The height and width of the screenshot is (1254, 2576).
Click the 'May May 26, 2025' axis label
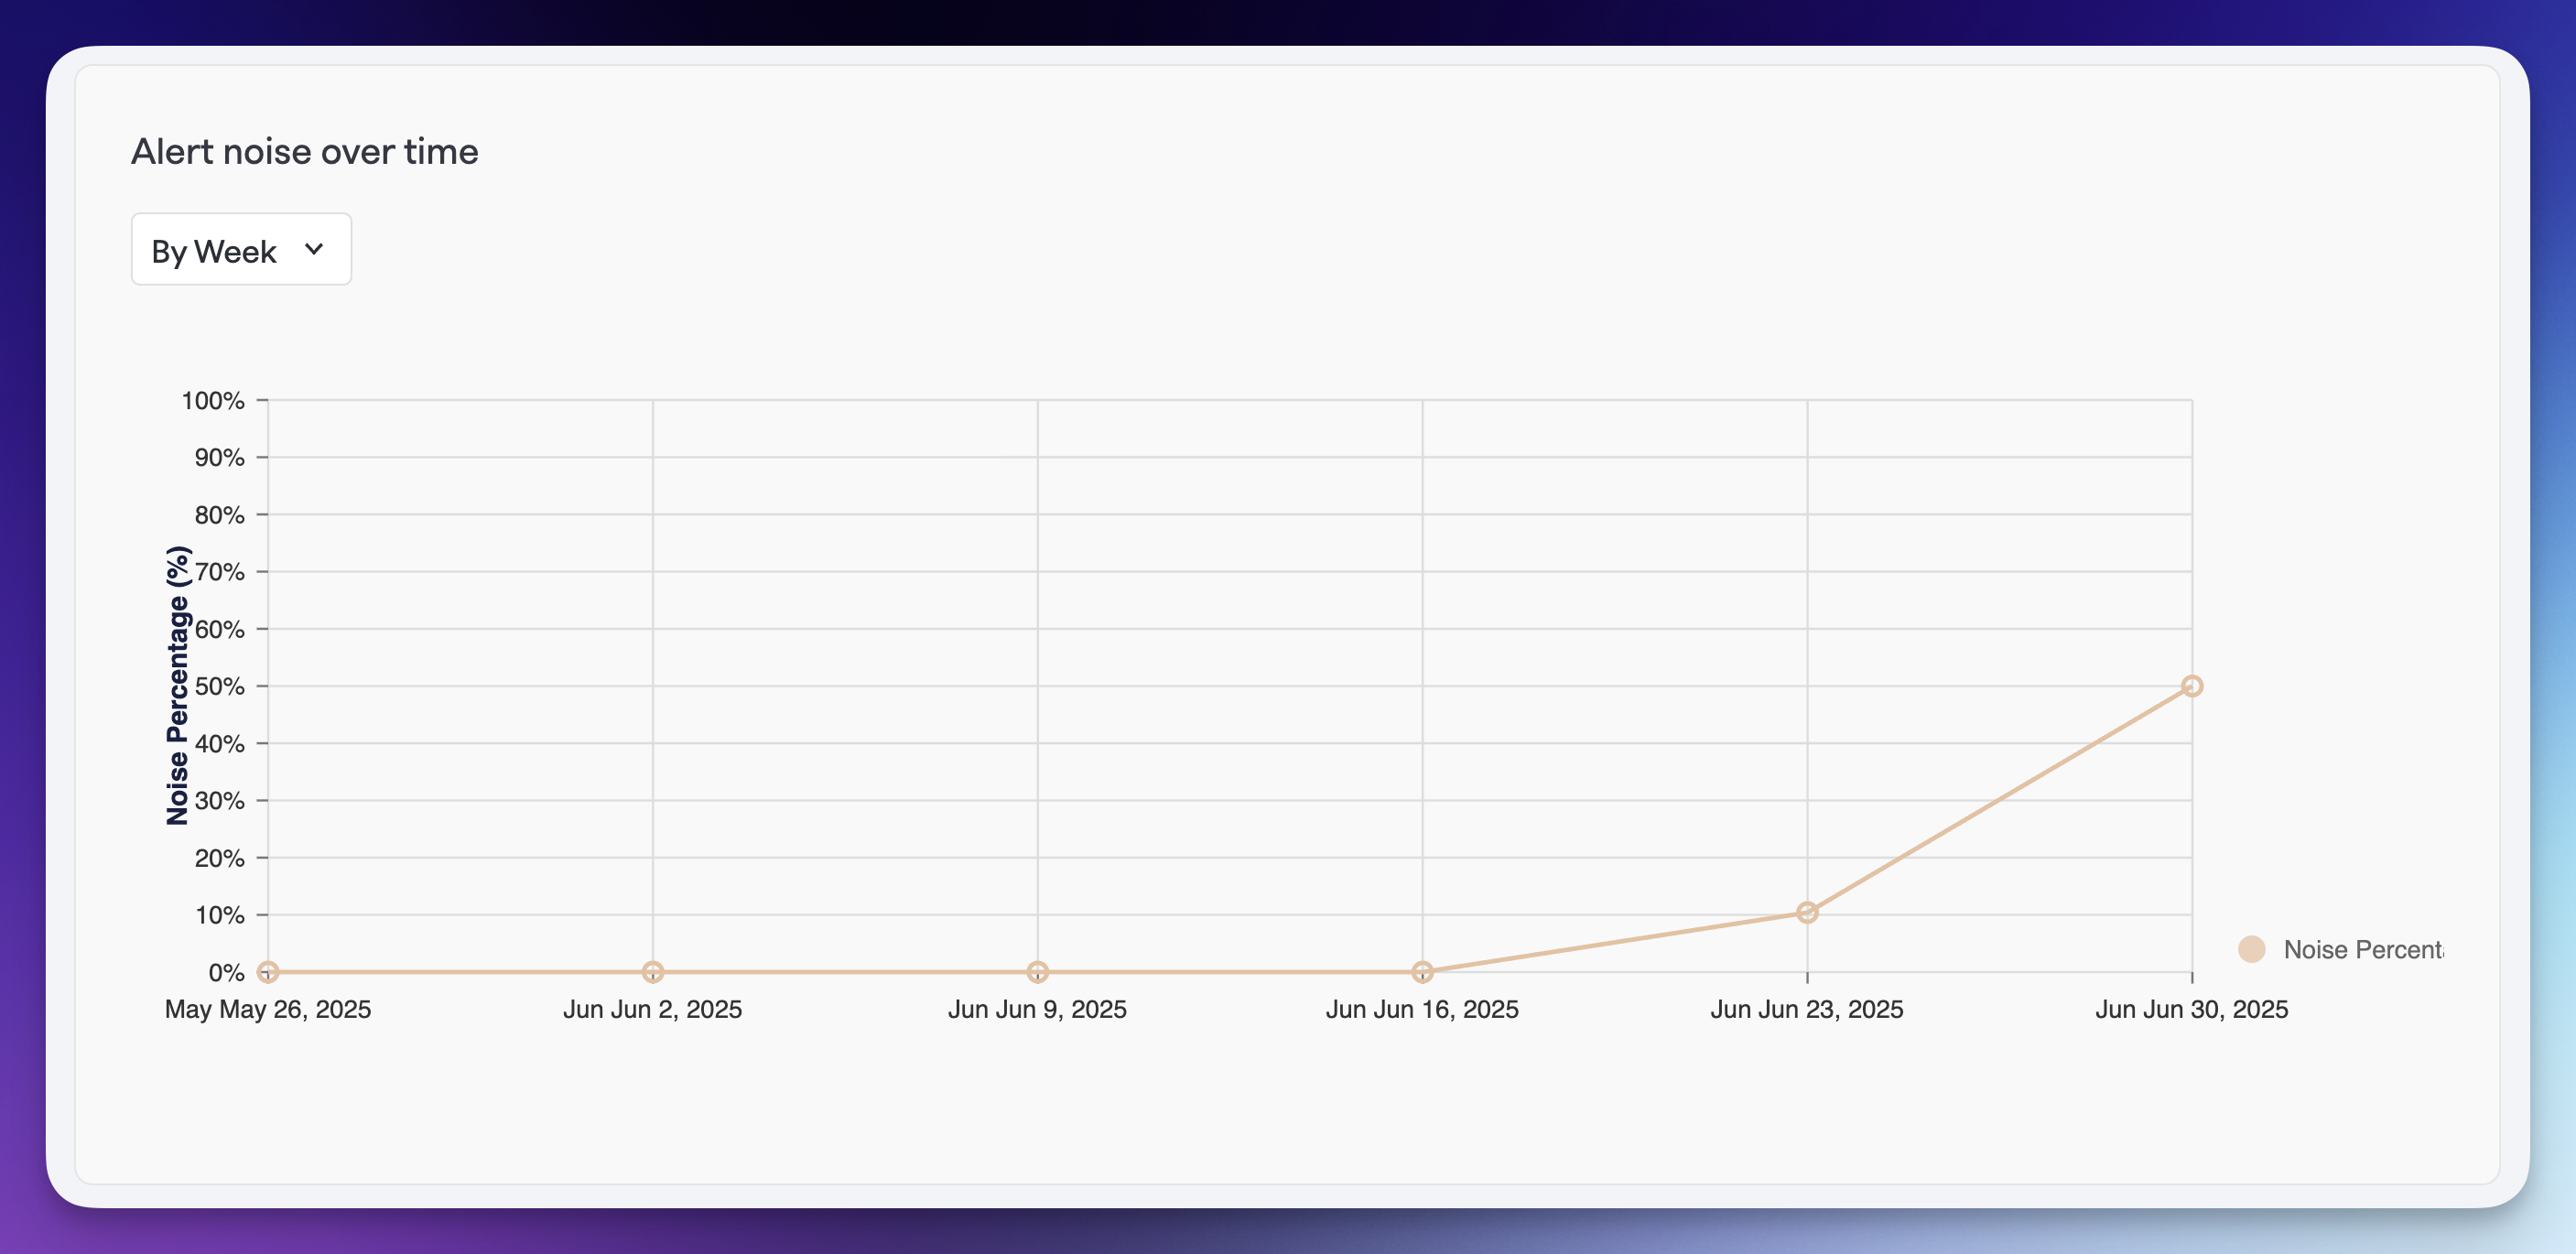point(268,1009)
